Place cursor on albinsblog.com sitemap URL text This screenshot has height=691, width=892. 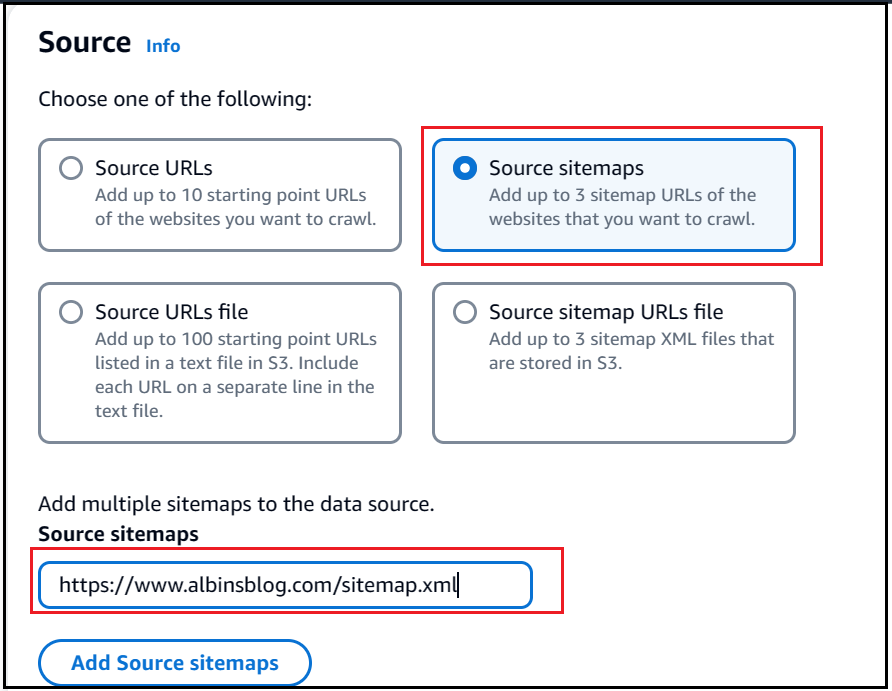[258, 585]
